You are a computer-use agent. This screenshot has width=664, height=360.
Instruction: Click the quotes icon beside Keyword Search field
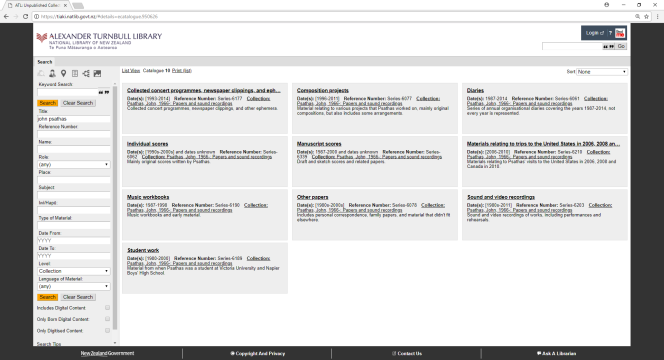(104, 92)
